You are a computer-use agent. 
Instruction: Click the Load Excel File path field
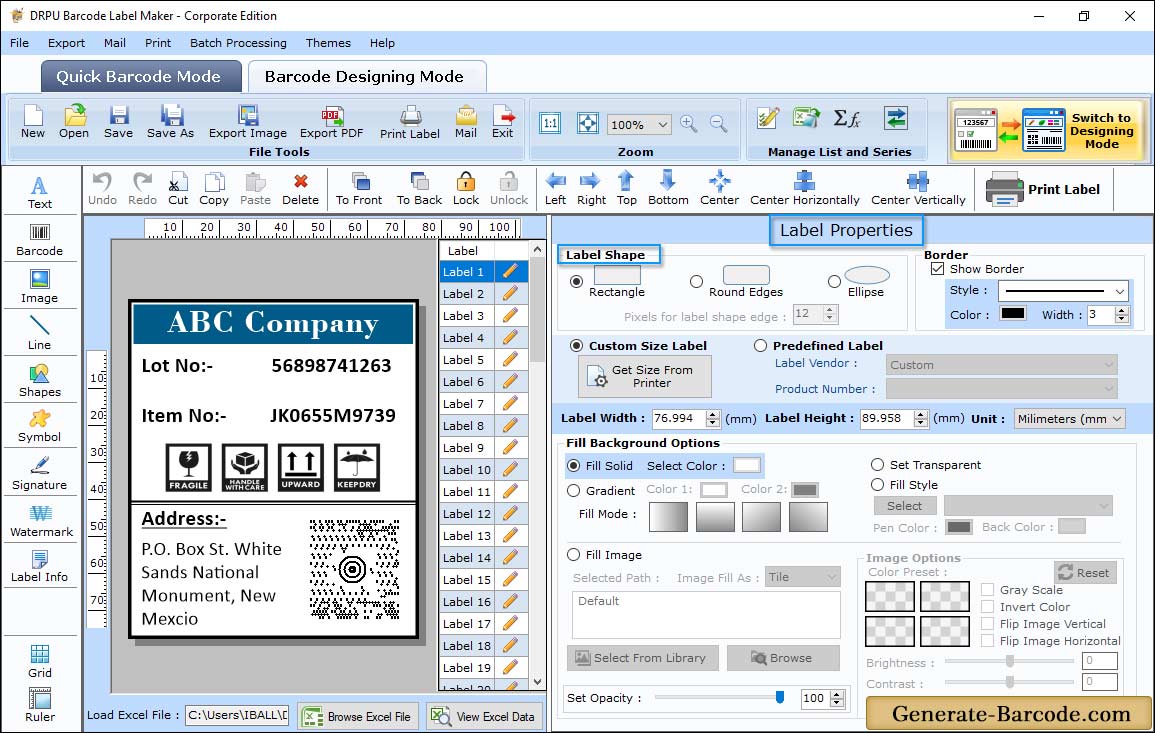[236, 715]
